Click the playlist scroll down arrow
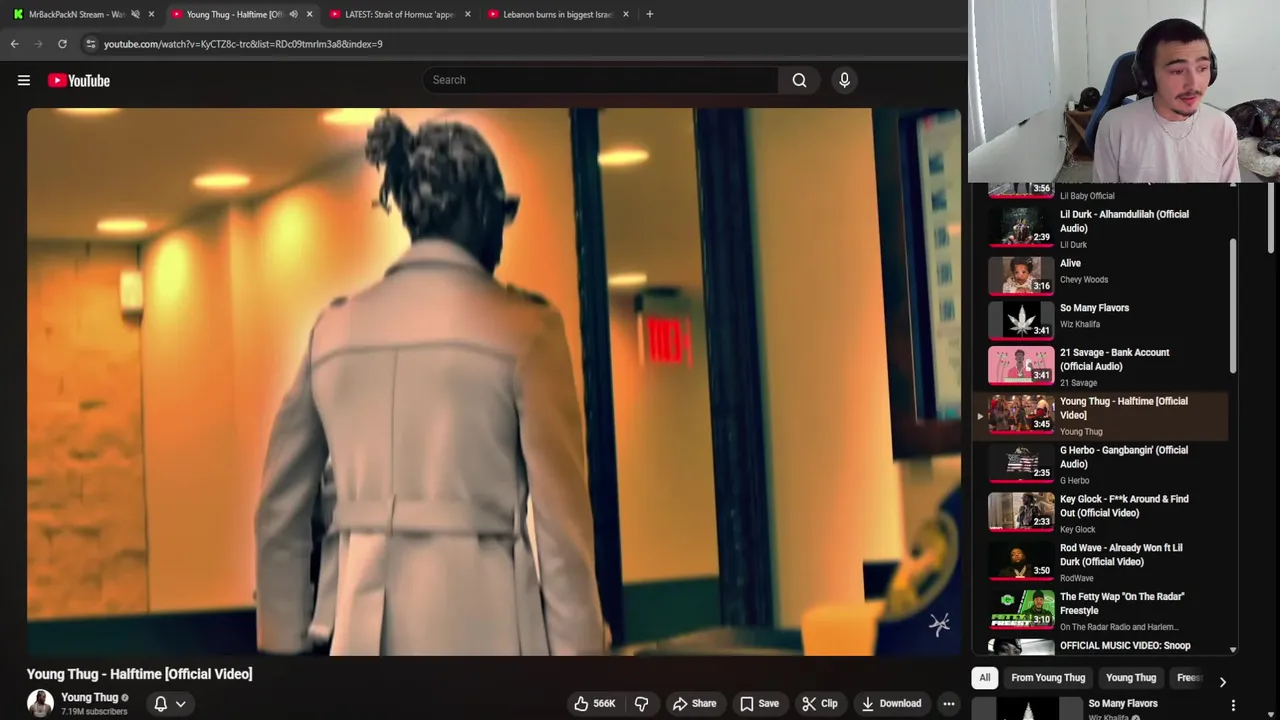The width and height of the screenshot is (1280, 720). [x=1233, y=650]
